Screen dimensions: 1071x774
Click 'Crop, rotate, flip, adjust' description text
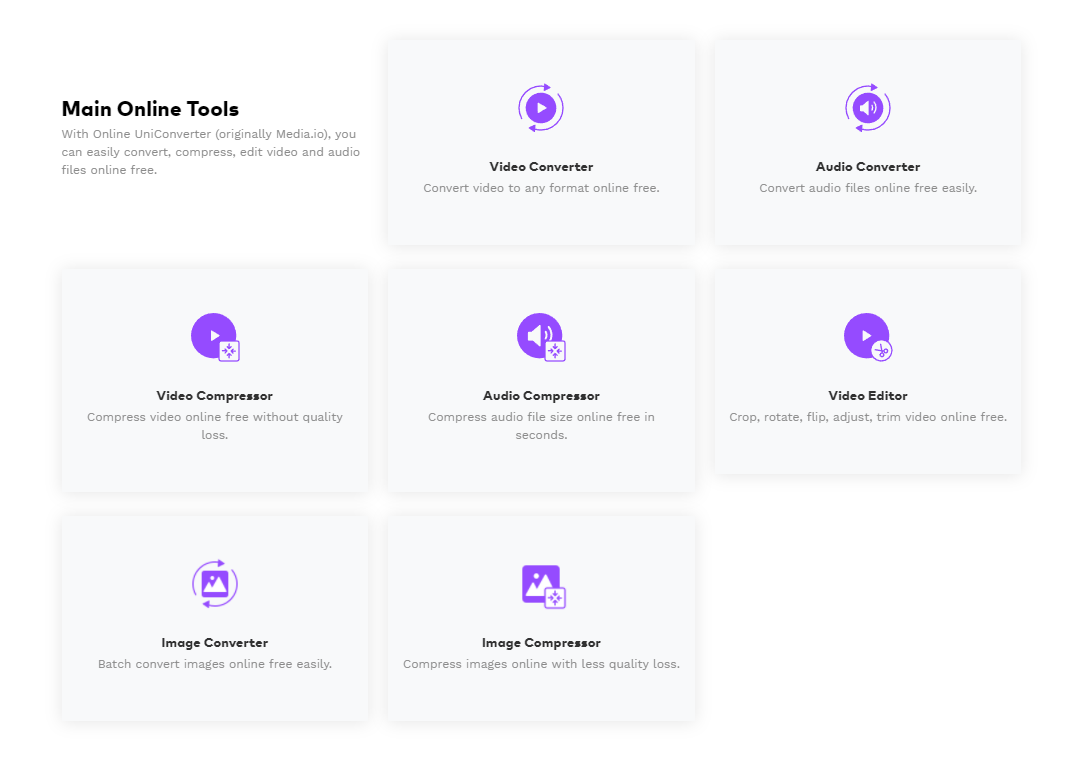click(x=867, y=417)
